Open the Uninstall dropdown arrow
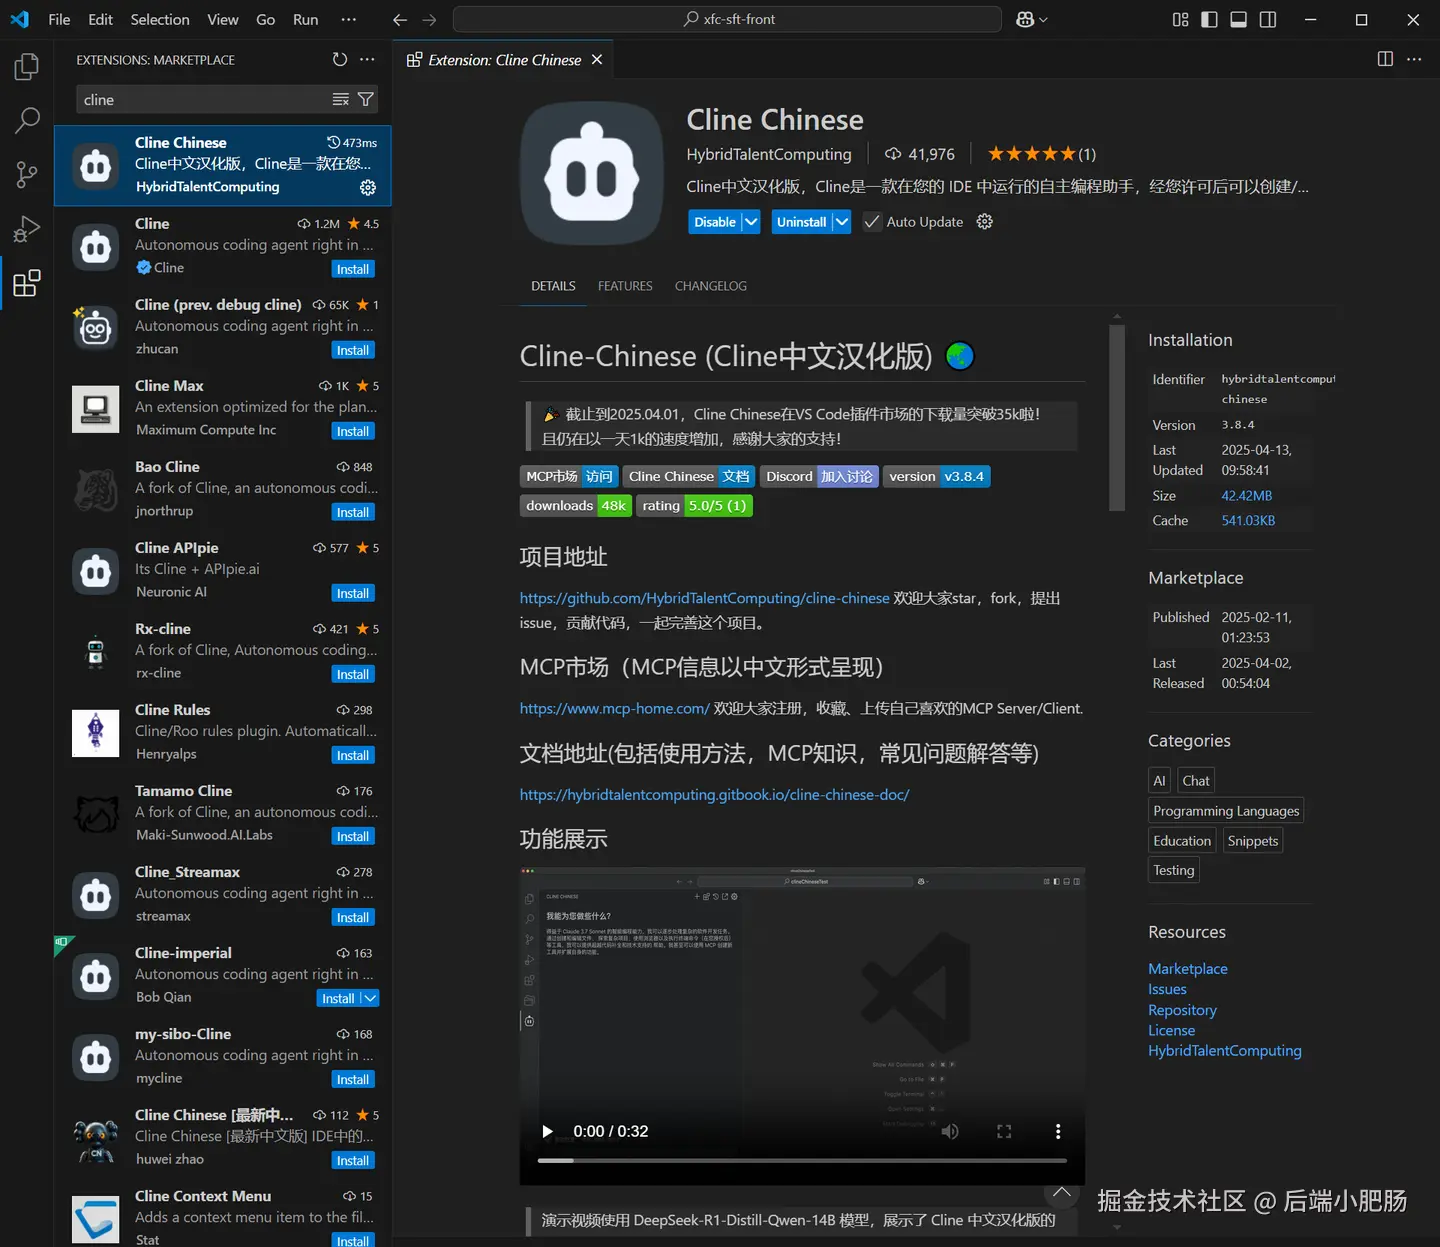1440x1247 pixels. [841, 222]
